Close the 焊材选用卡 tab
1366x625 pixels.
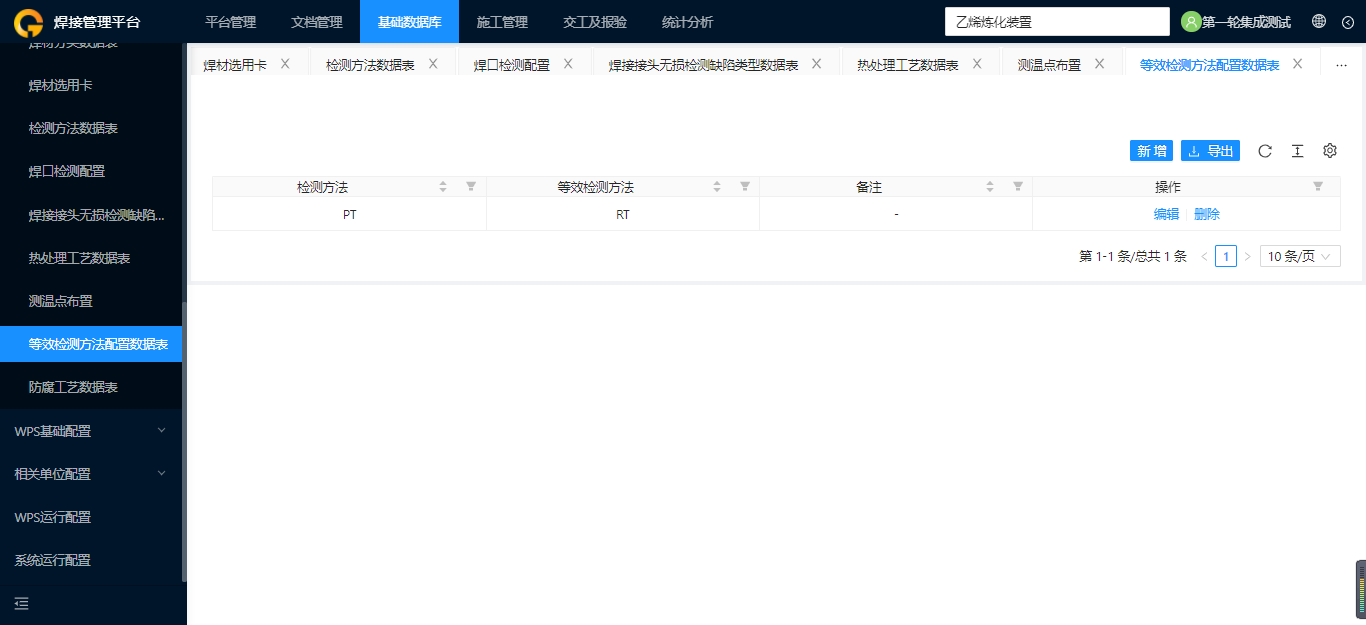coord(285,64)
